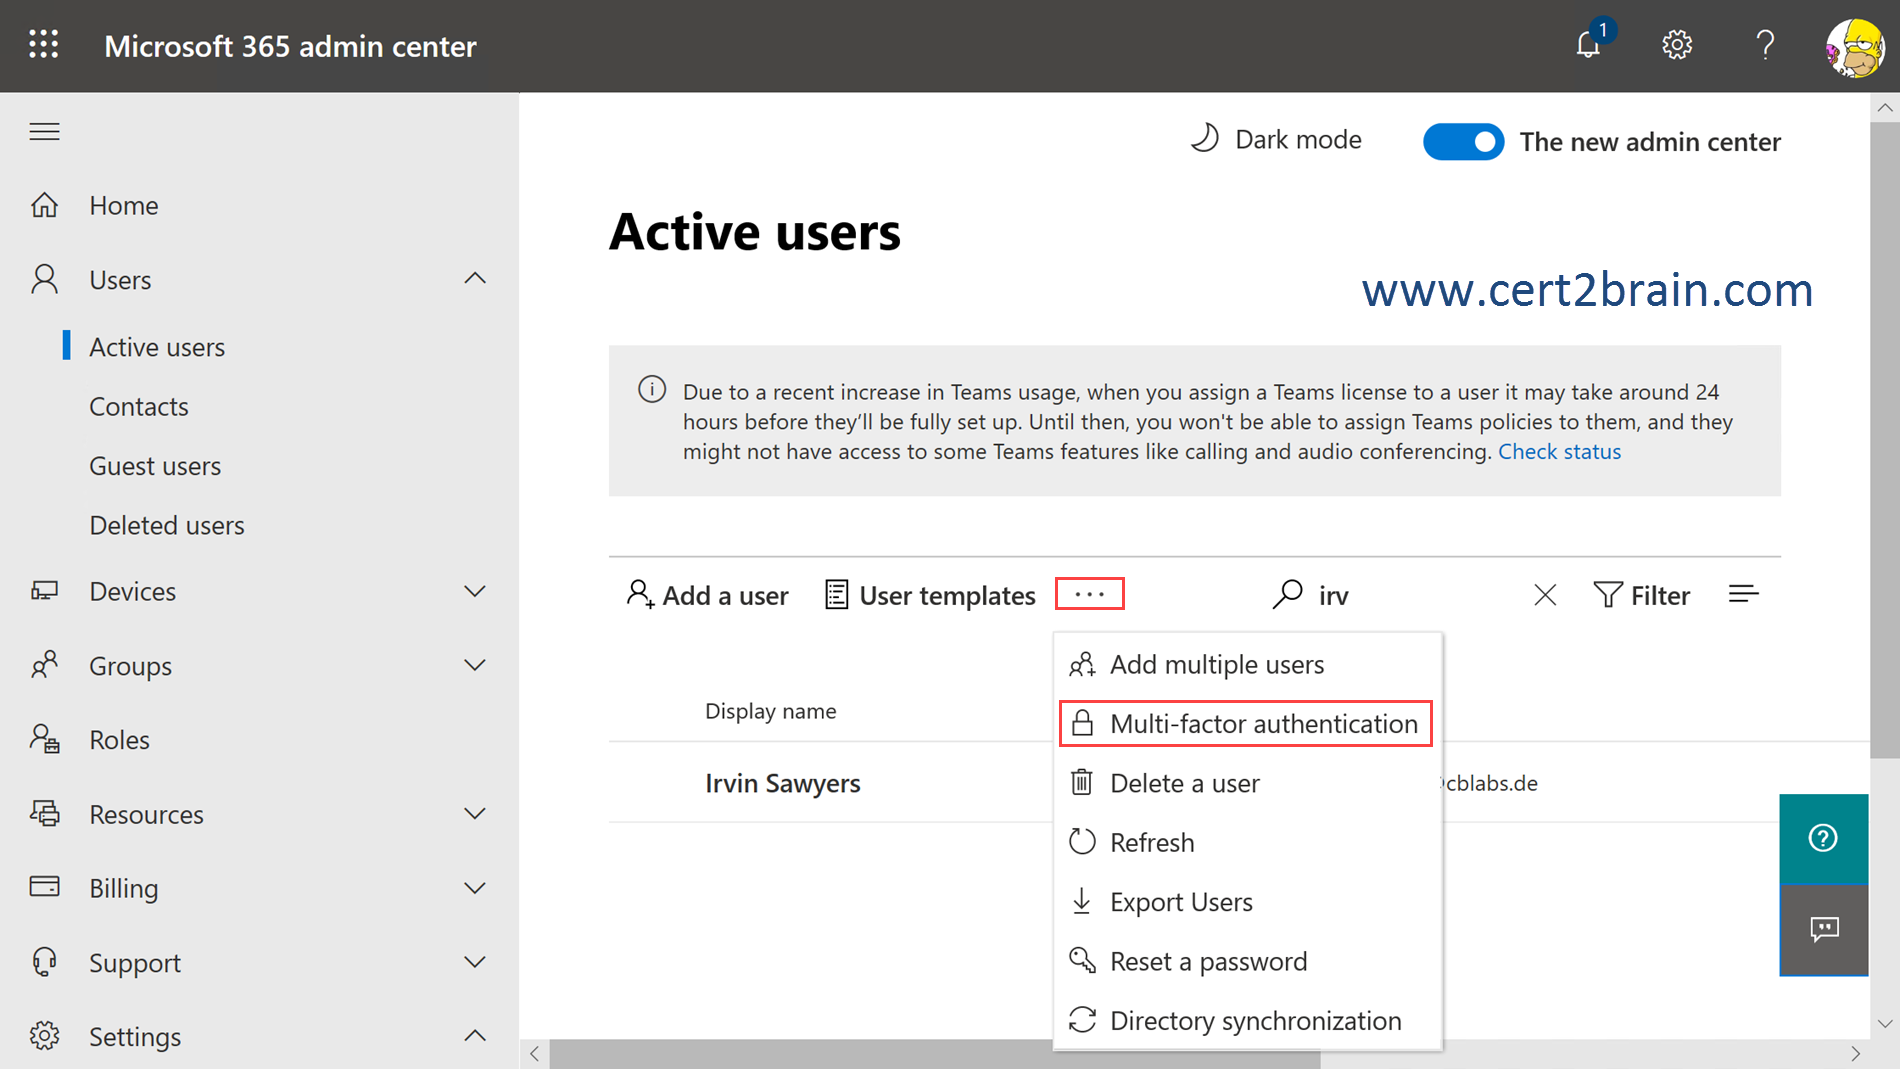The image size is (1900, 1069).
Task: Go to Active users in sidebar
Action: coord(157,347)
